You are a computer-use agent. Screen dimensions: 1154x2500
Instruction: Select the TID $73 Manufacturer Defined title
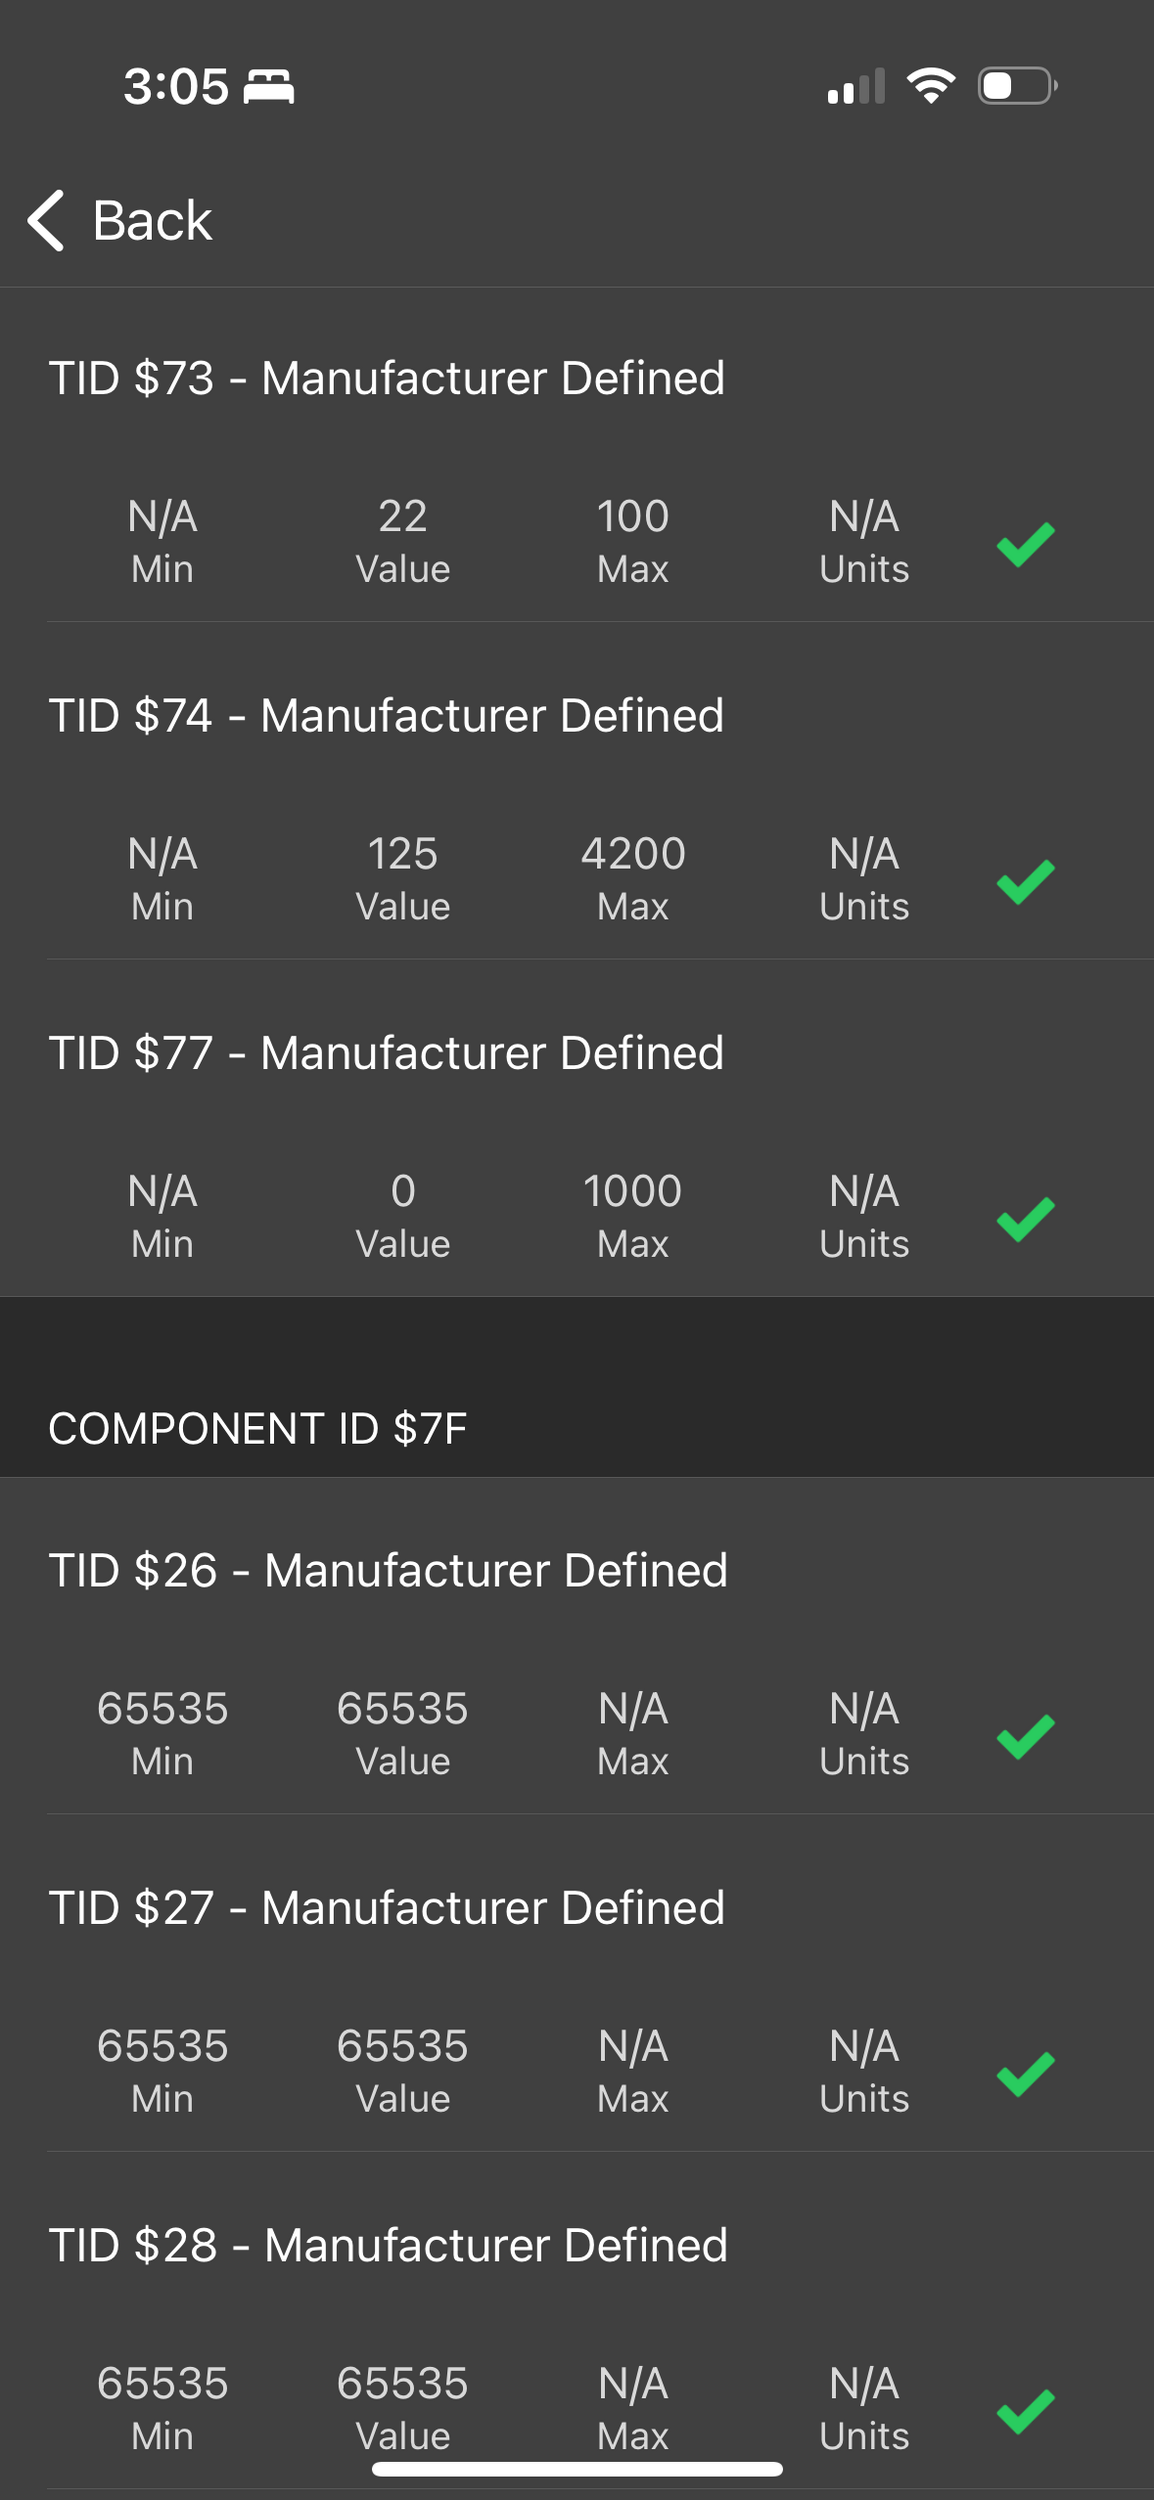[386, 378]
